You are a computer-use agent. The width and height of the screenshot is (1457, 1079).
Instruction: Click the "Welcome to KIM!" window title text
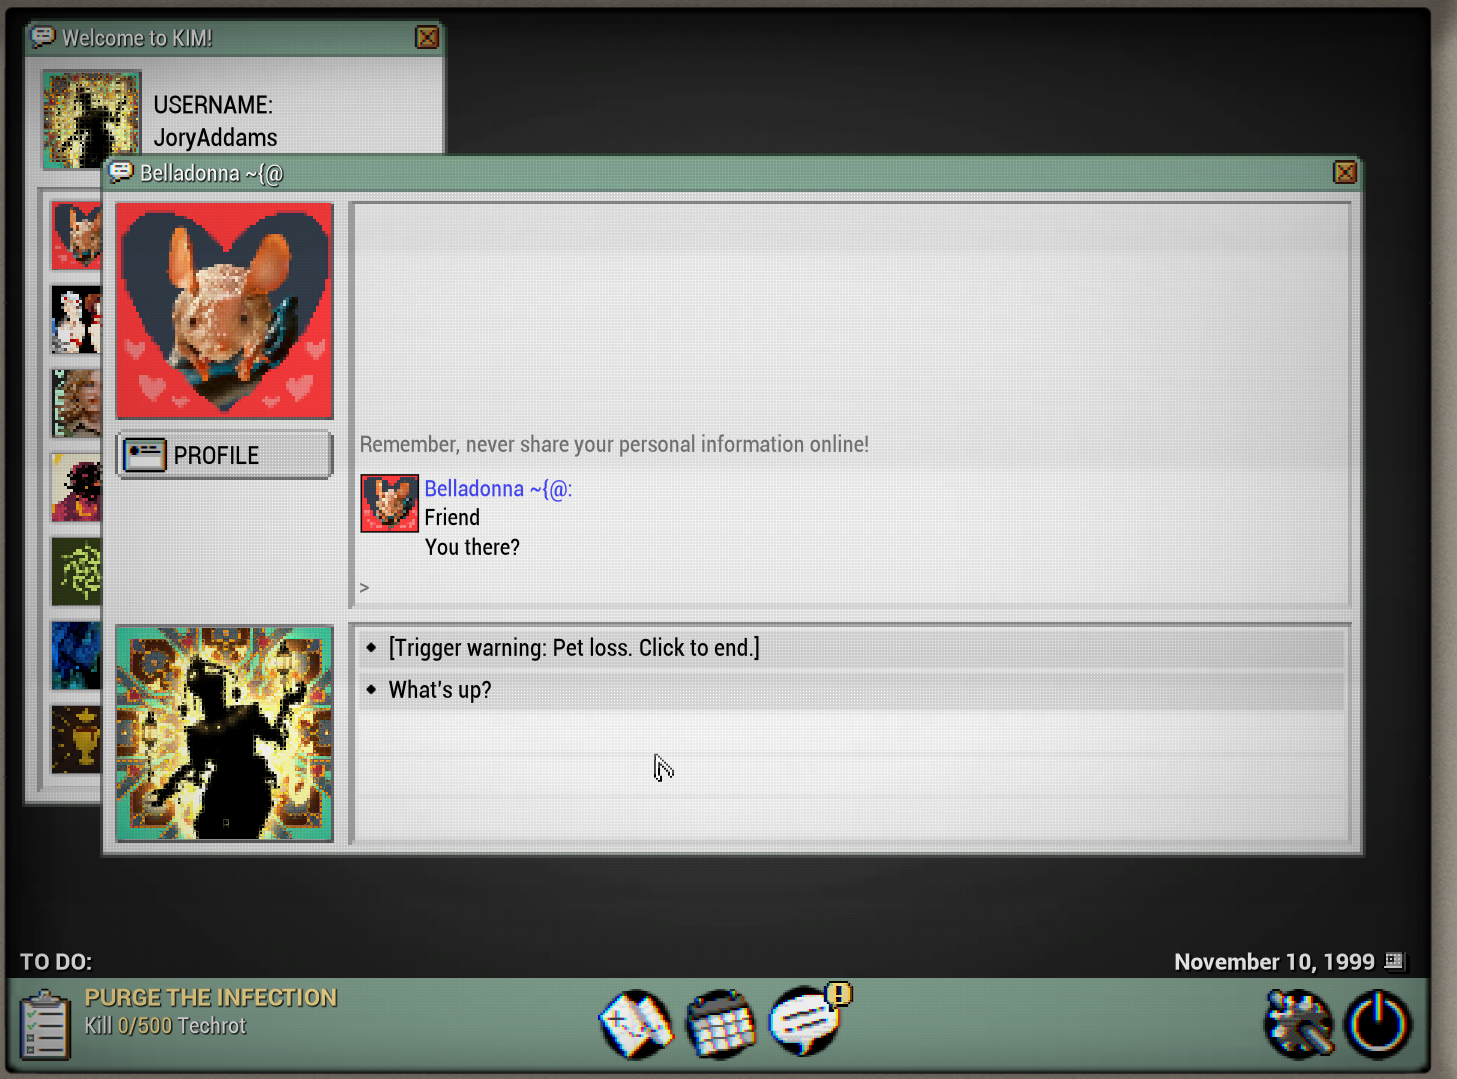[x=137, y=38]
